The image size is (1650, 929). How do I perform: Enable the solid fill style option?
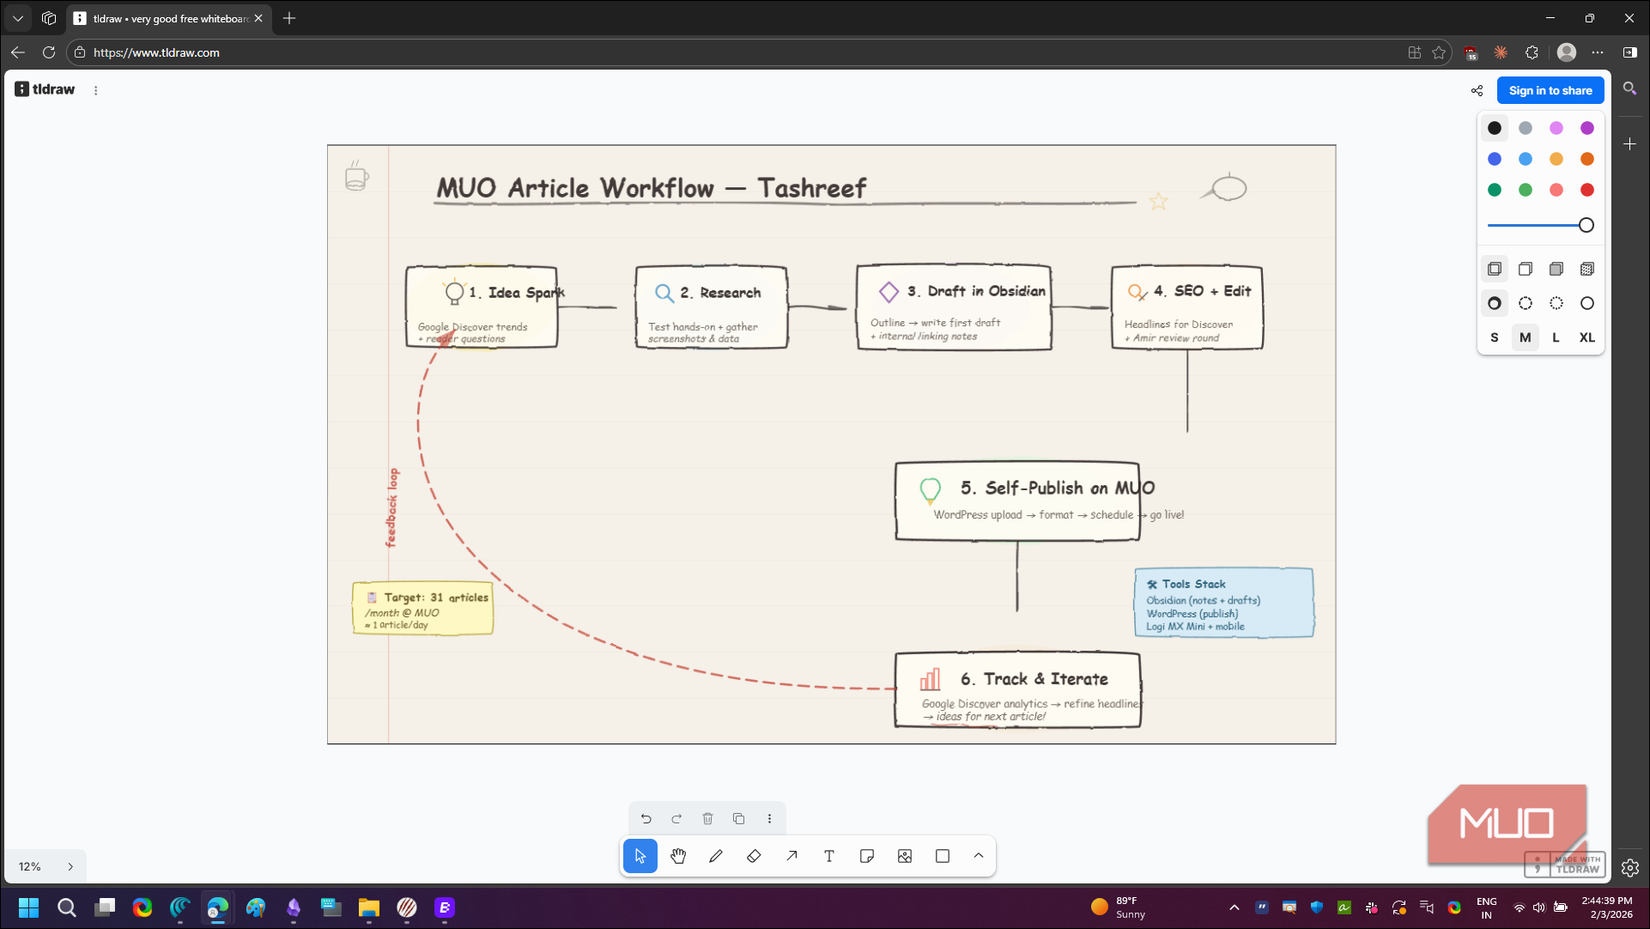(x=1556, y=268)
